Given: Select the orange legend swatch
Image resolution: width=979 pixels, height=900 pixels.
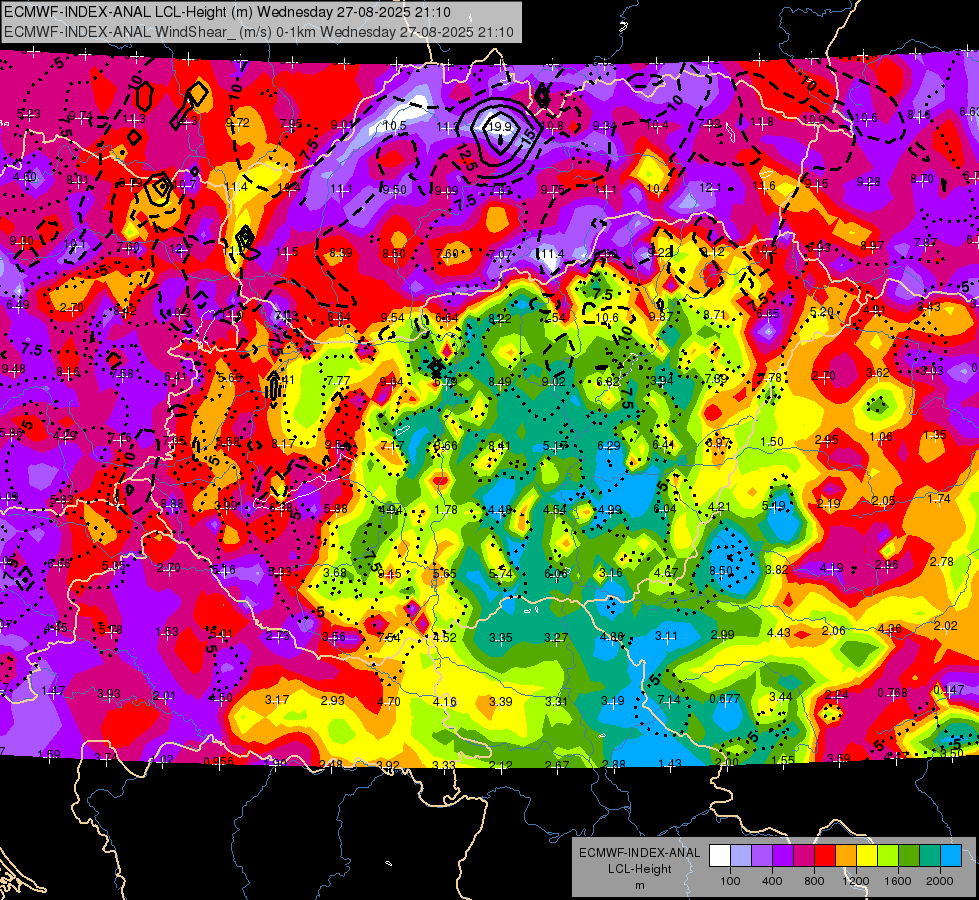Looking at the screenshot, I should (846, 856).
